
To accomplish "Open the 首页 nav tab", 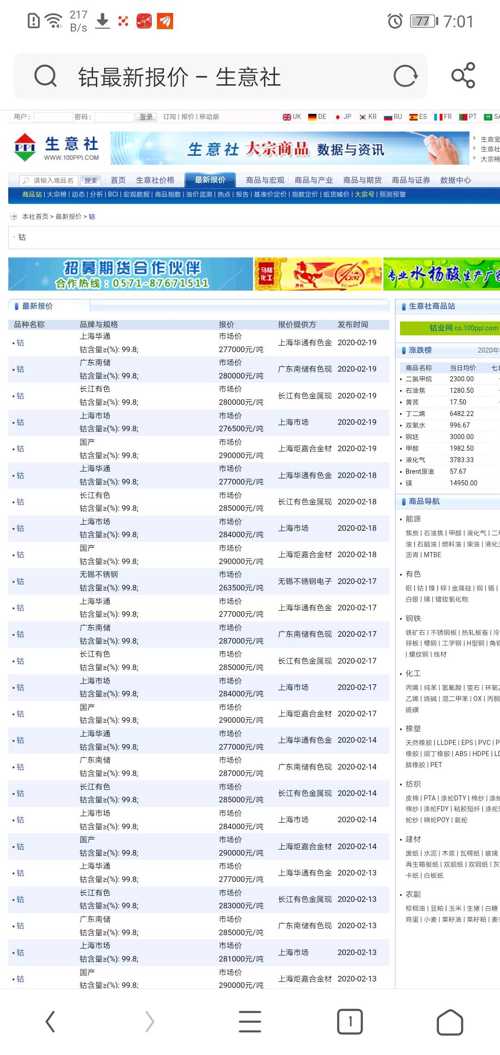I will click(x=118, y=180).
